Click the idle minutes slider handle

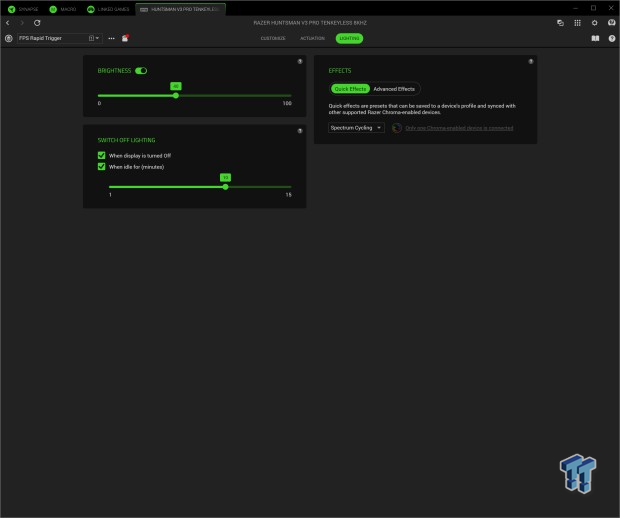[x=225, y=187]
